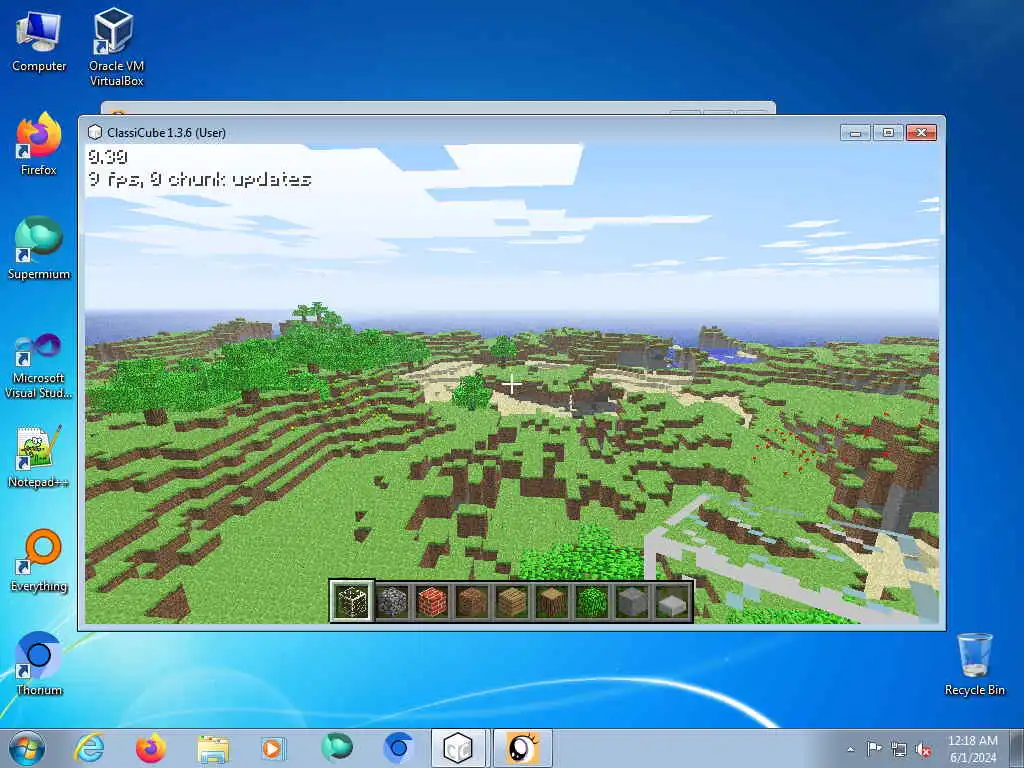The image size is (1024, 768).
Task: Select the cobblestone block in the hotbar
Action: pyautogui.click(x=392, y=601)
